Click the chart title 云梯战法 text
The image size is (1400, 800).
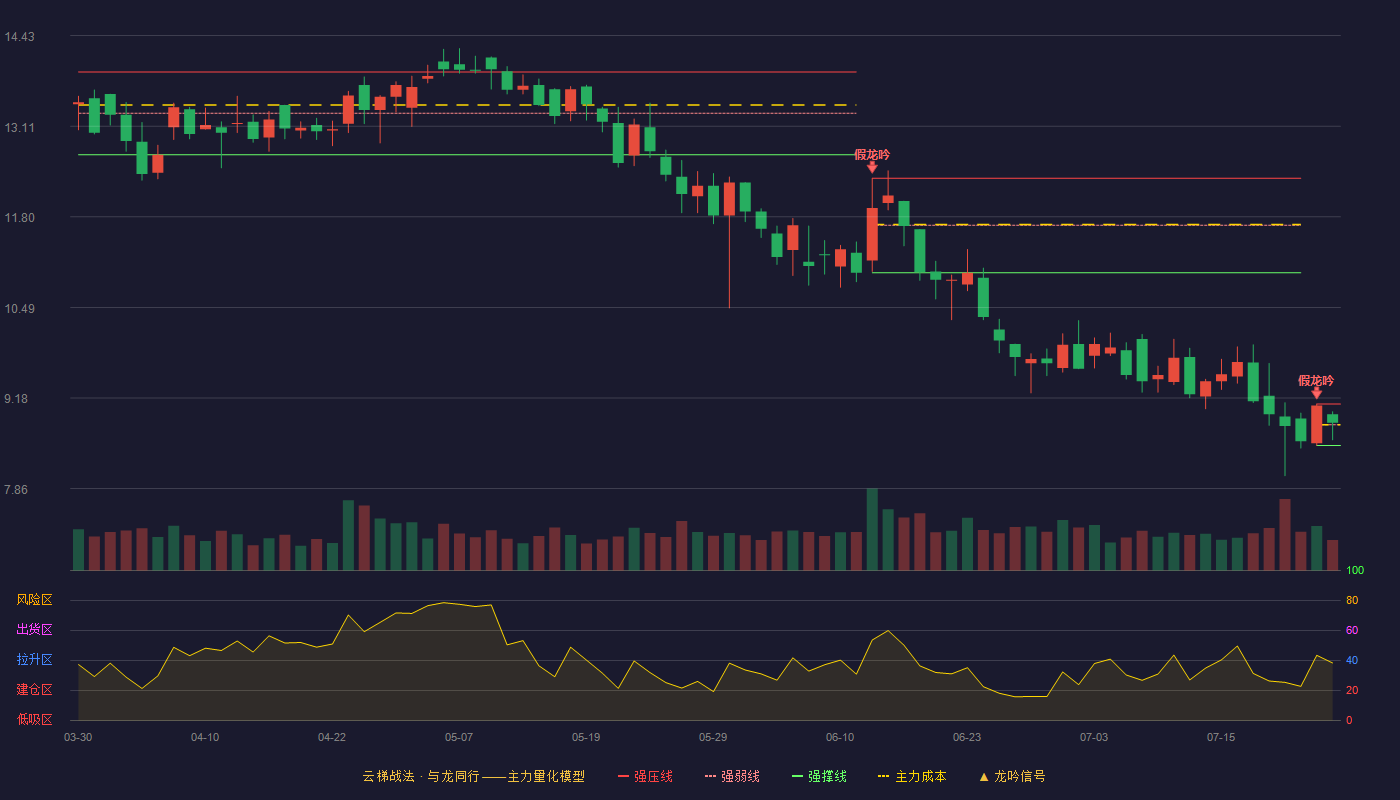(388, 776)
